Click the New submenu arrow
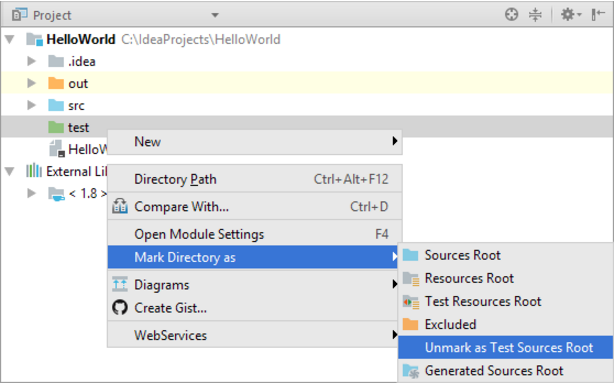 [395, 141]
